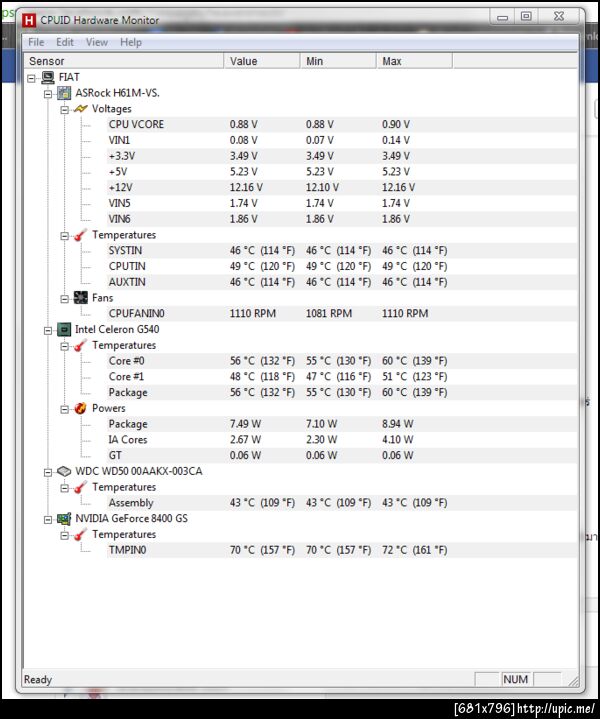Image resolution: width=600 pixels, height=719 pixels.
Task: Select the Package temperature row
Action: pyautogui.click(x=342, y=393)
